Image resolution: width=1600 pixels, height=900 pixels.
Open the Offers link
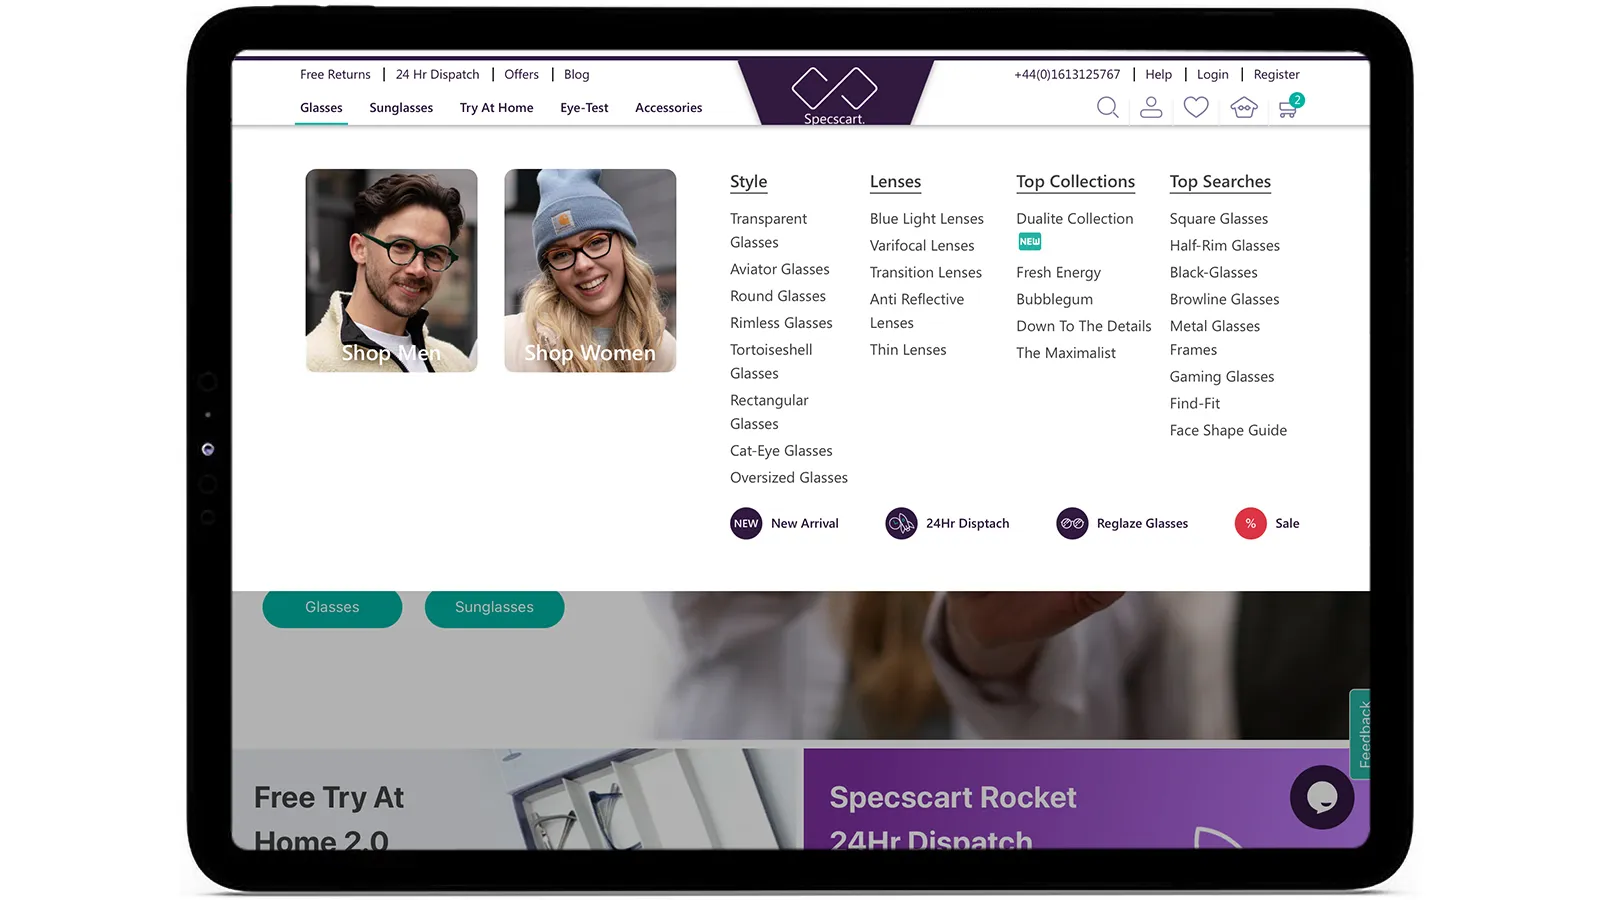[521, 75]
